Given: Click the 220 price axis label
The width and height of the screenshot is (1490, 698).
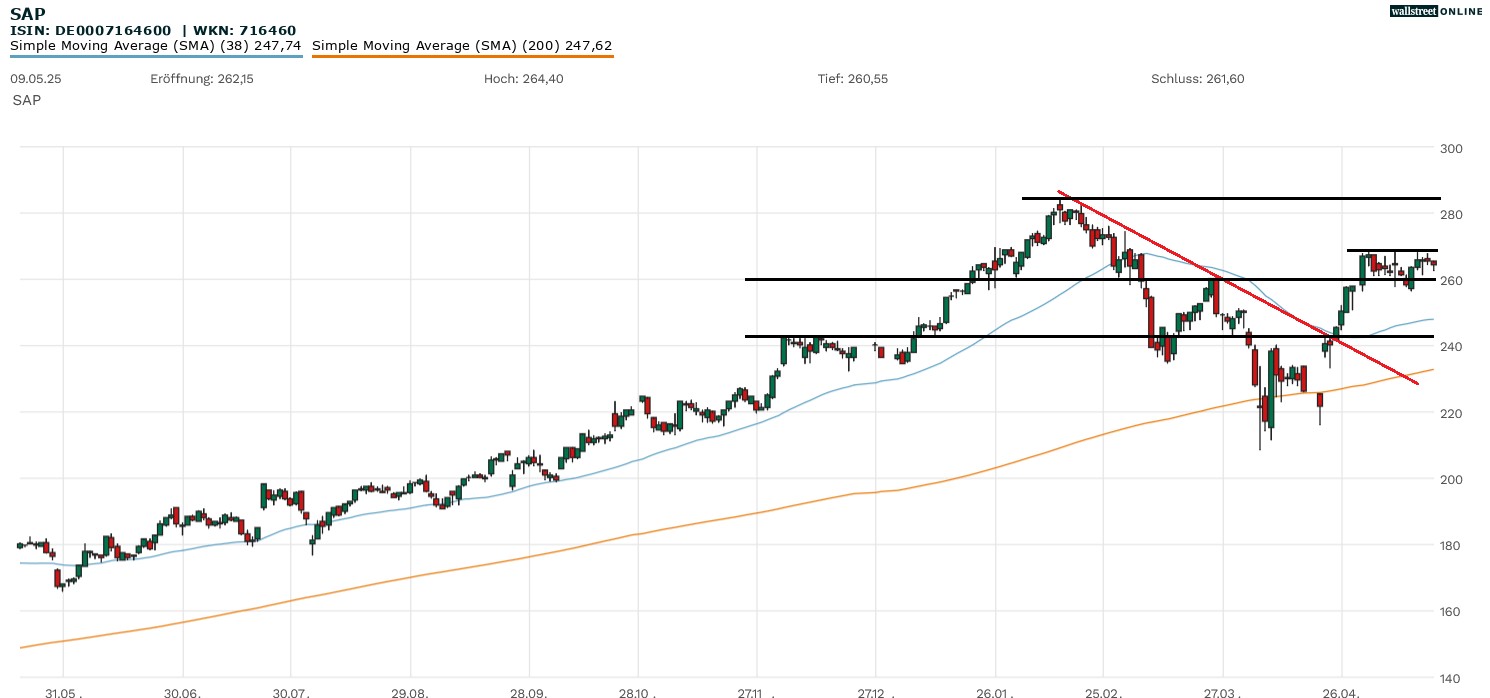Looking at the screenshot, I should point(1451,413).
